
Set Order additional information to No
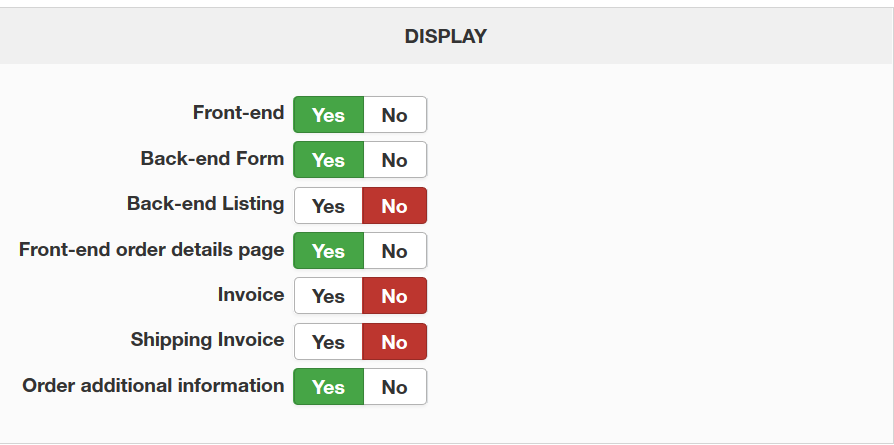pos(395,387)
